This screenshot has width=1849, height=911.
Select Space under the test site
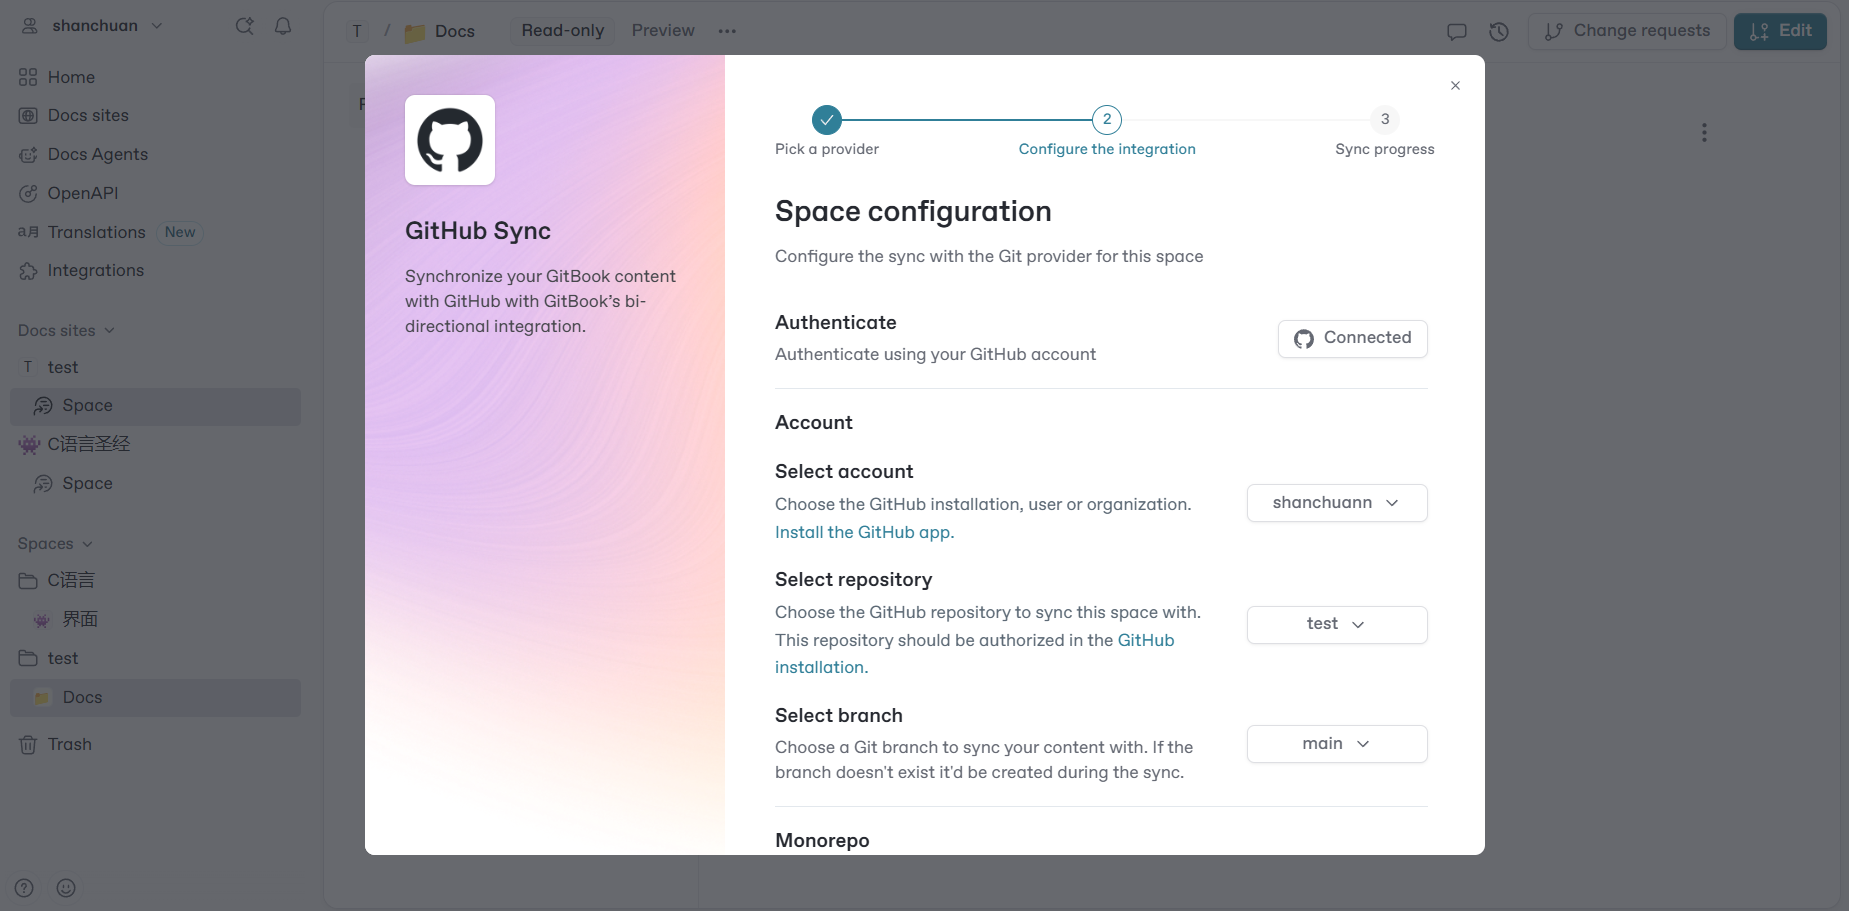155,406
